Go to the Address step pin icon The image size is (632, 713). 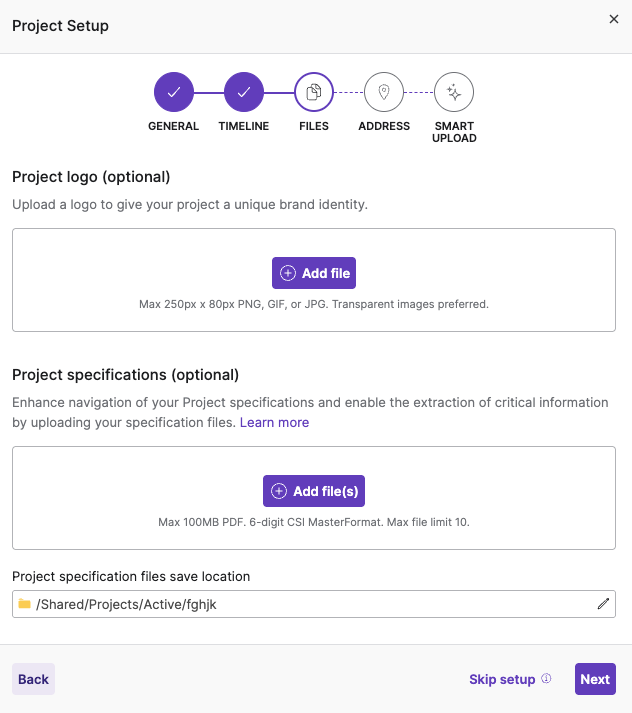[x=384, y=92]
